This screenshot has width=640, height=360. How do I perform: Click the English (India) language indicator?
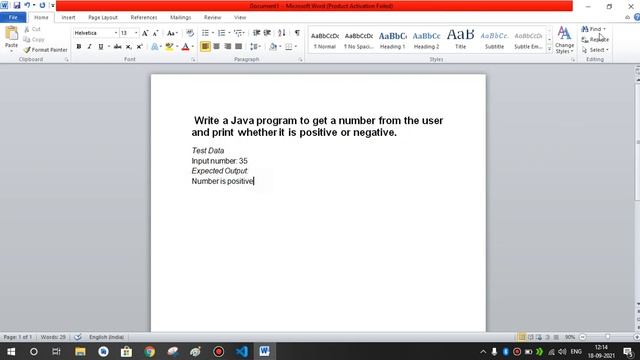point(107,337)
